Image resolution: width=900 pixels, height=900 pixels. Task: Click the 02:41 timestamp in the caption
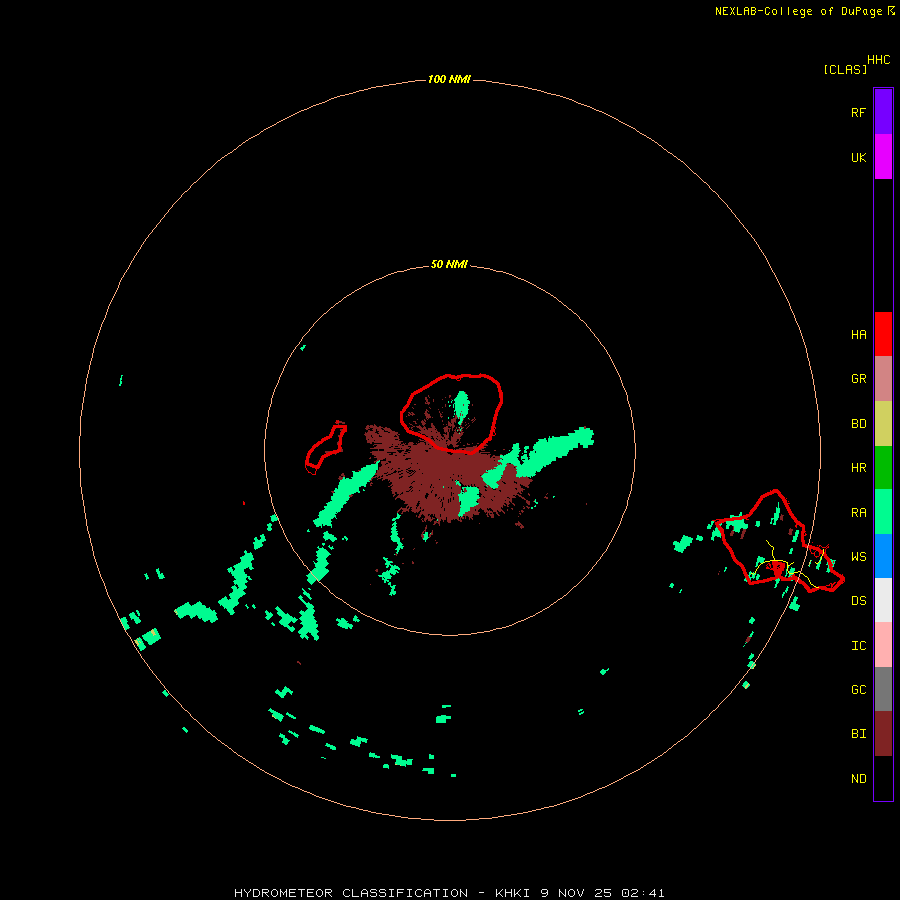tap(642, 893)
